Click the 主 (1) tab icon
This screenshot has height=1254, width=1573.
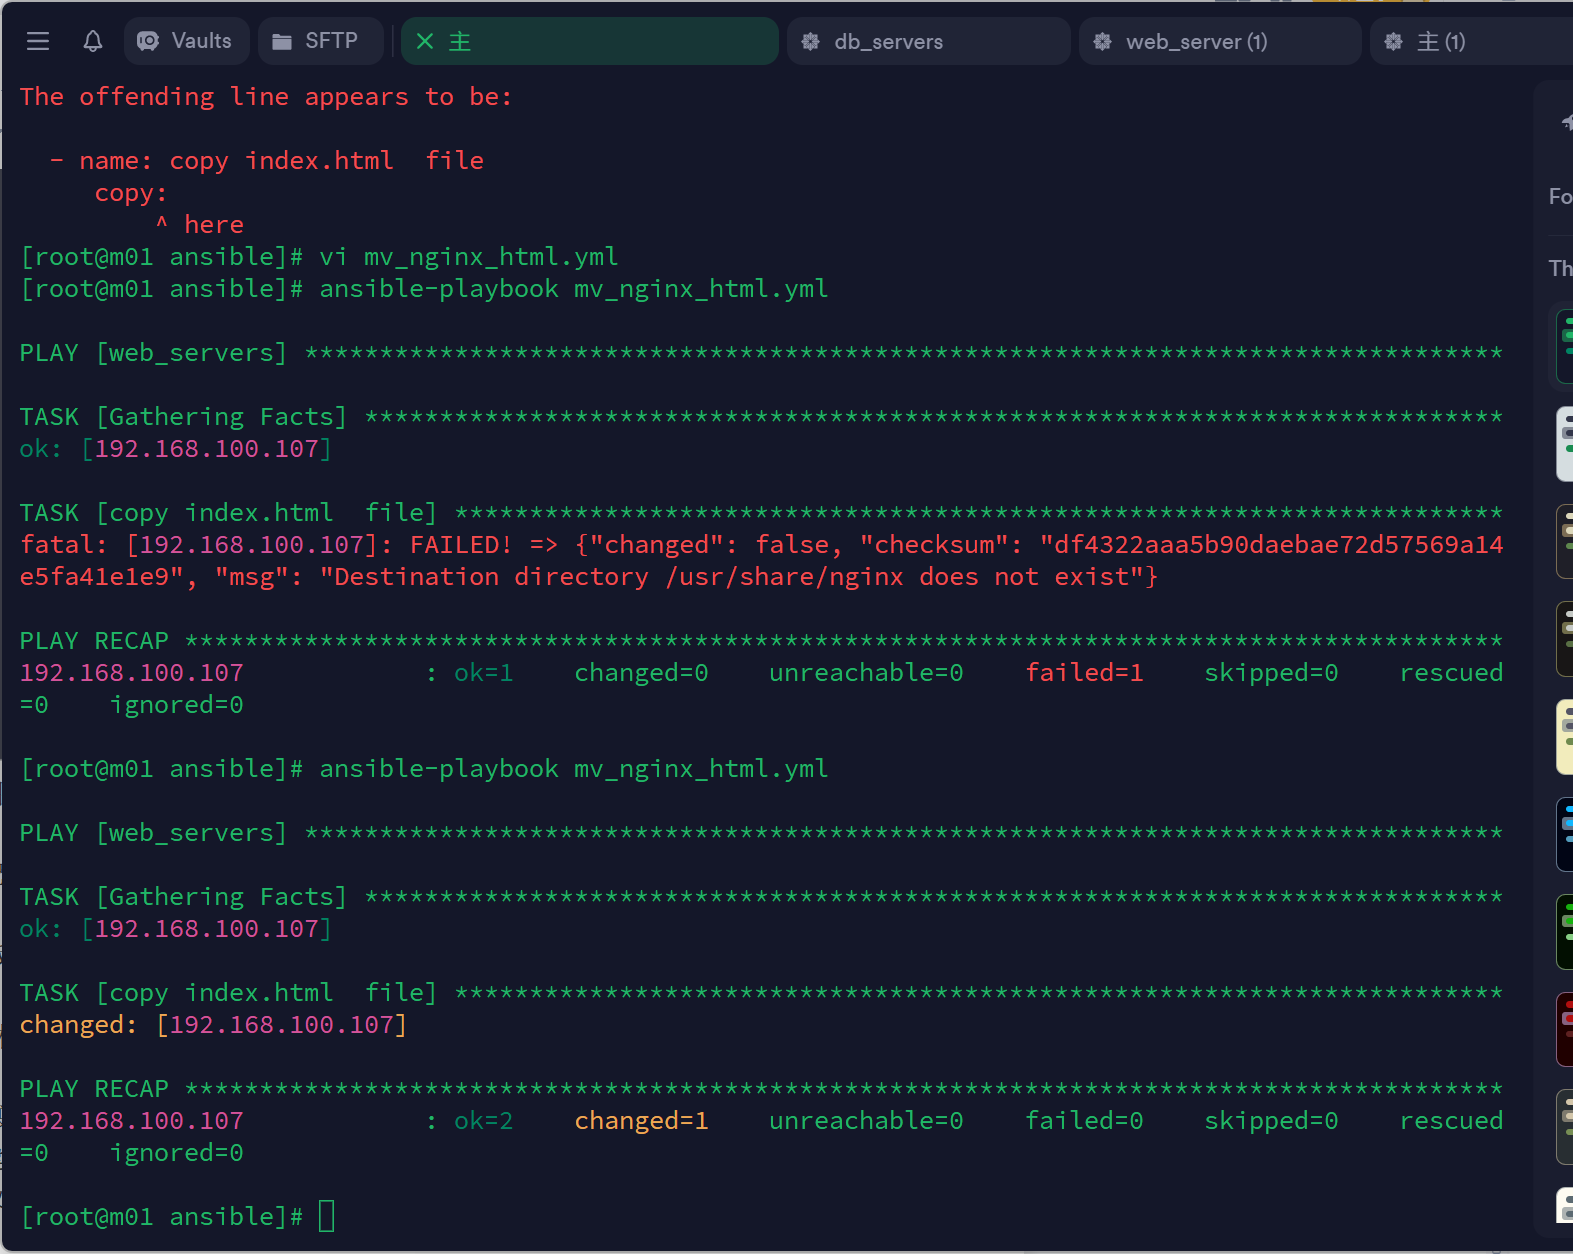pos(1393,41)
